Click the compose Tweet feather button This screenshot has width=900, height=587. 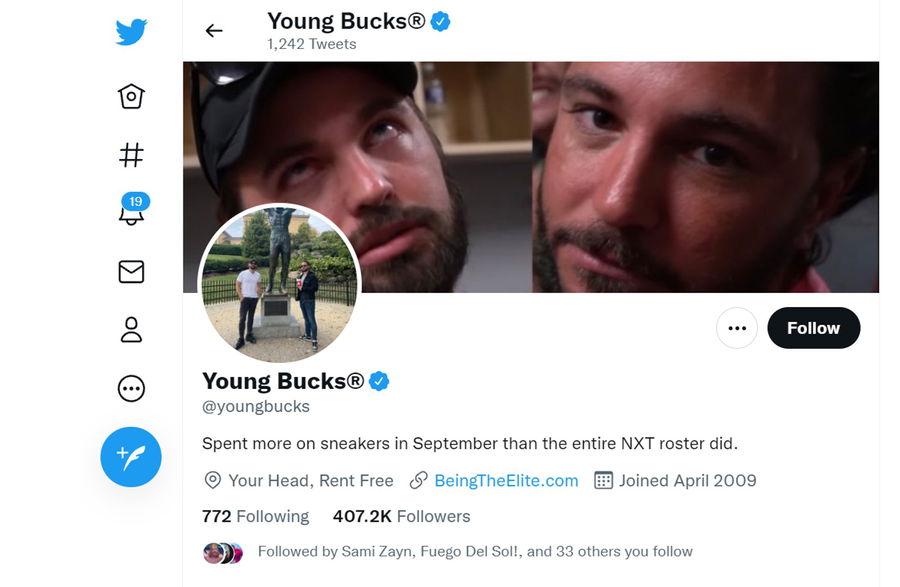click(131, 457)
